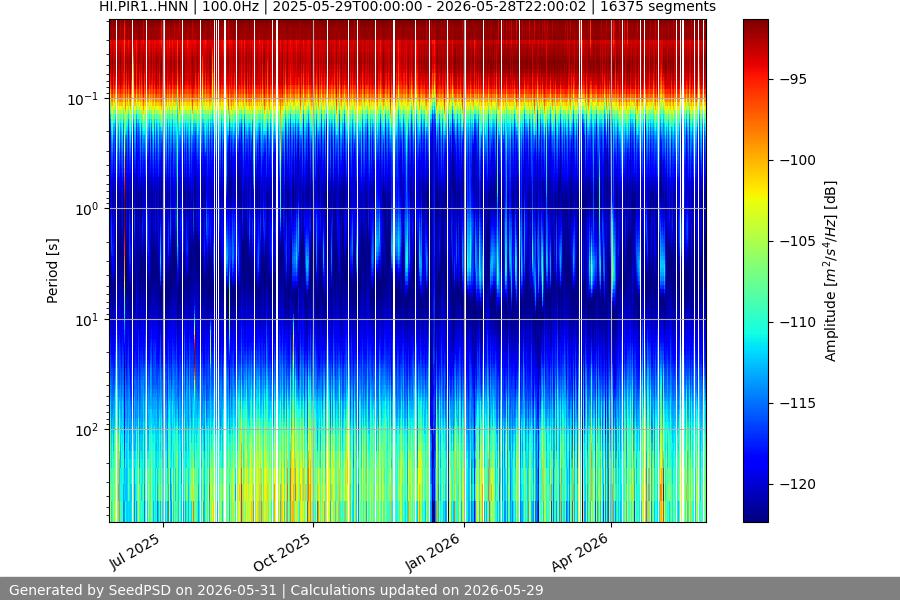Image resolution: width=900 pixels, height=600 pixels.
Task: Click the -115 value on the colorbar
Action: tap(798, 403)
